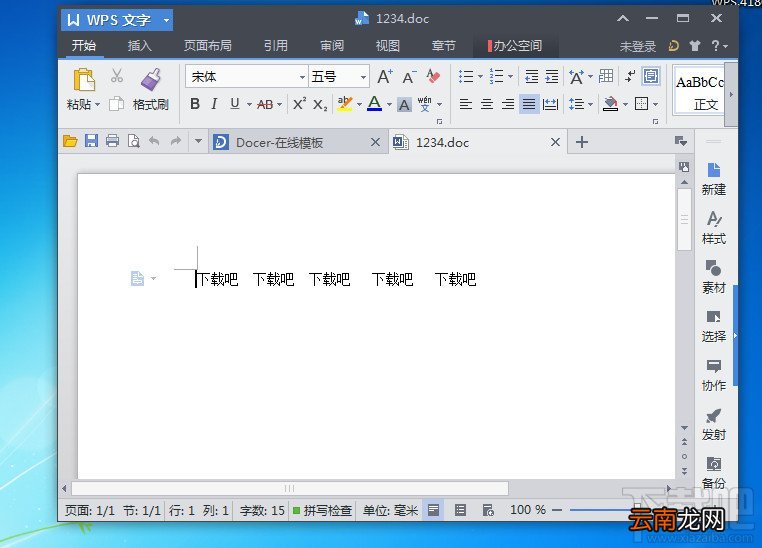Image resolution: width=762 pixels, height=548 pixels.
Task: Expand numbered list options arrow
Action: [510, 76]
